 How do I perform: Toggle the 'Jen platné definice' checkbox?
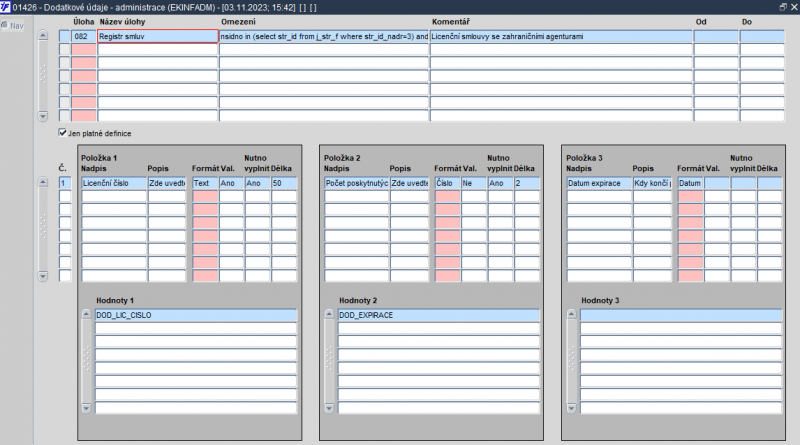click(x=62, y=133)
